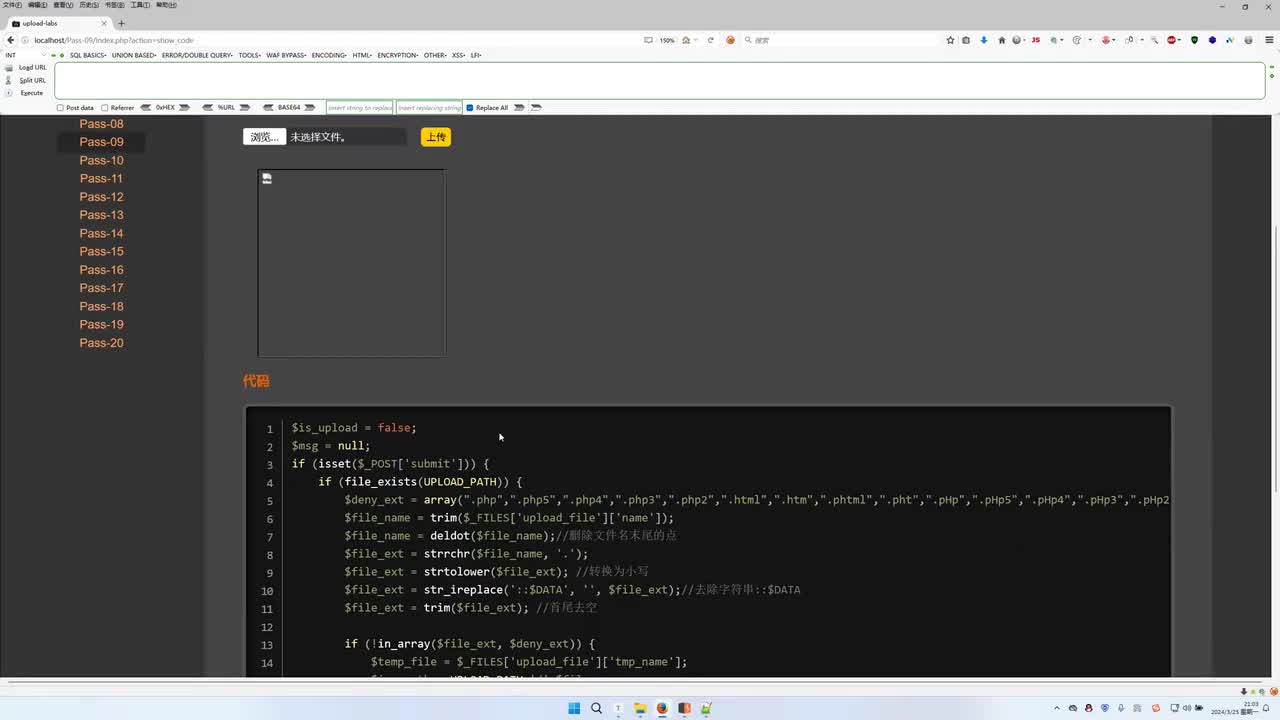Expand the ENCRYPTION dropdown
The image size is (1280, 720).
[x=398, y=55]
